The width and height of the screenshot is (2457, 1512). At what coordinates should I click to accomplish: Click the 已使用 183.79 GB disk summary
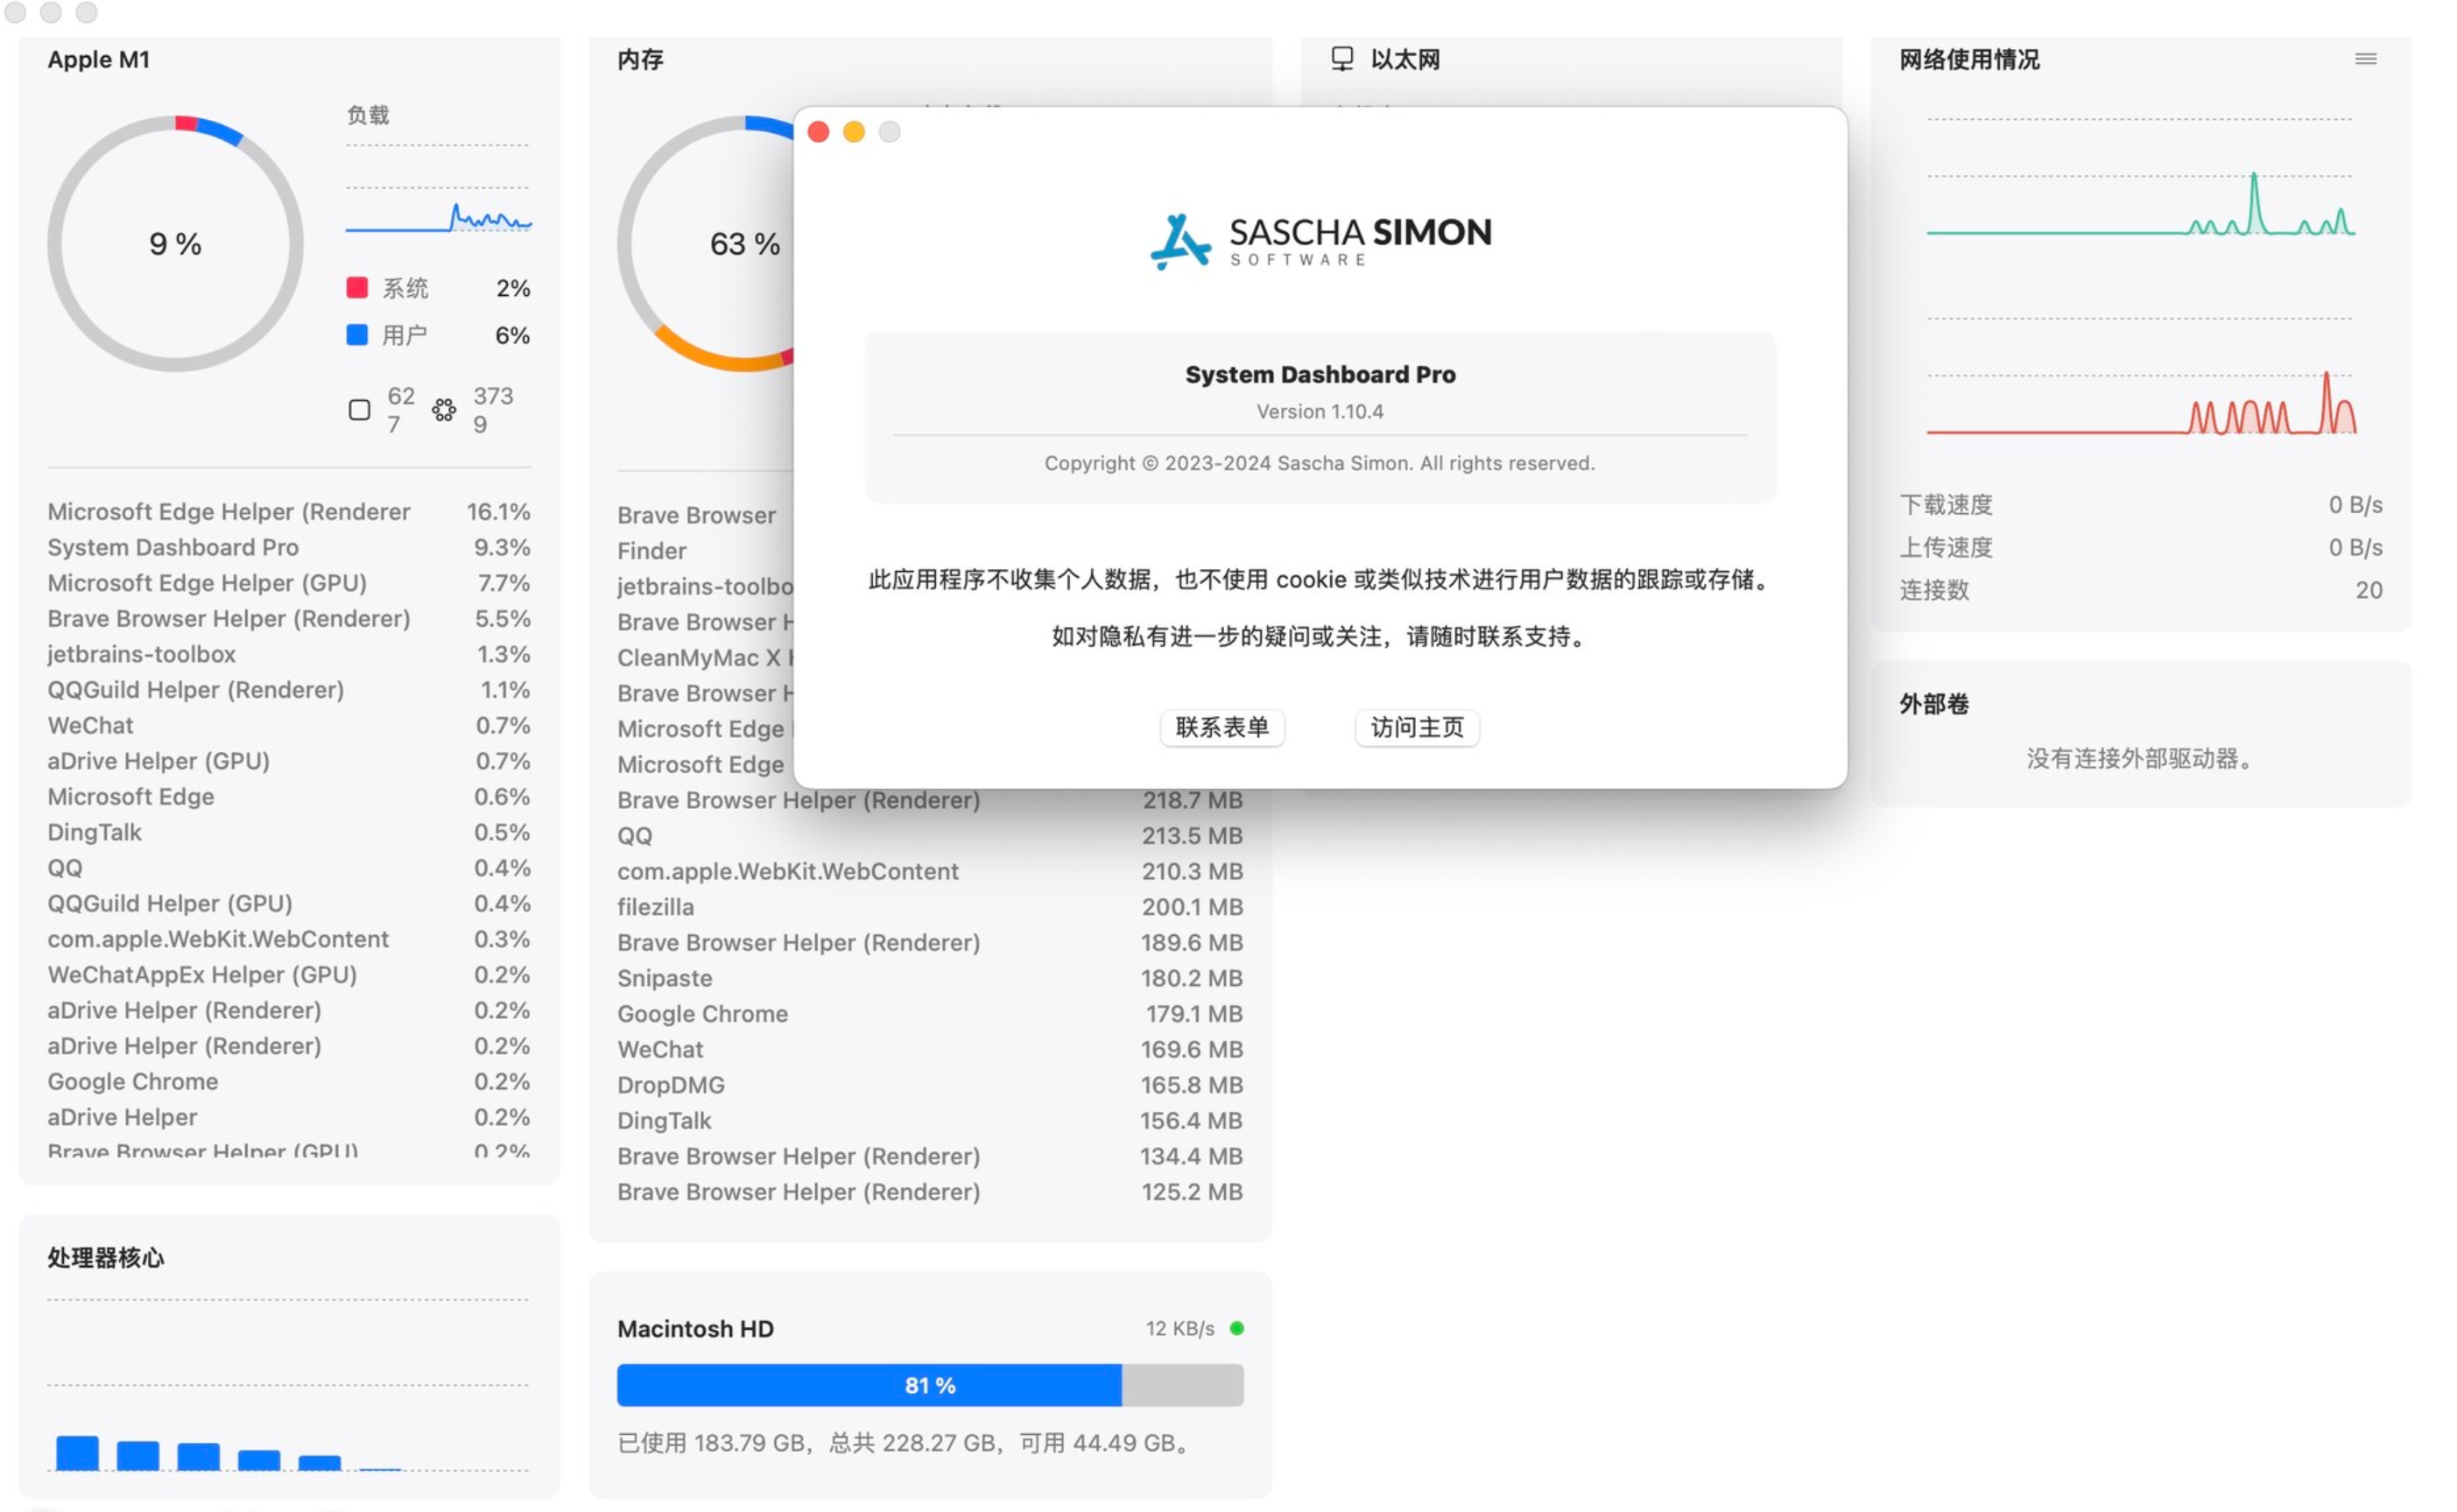pos(905,1444)
